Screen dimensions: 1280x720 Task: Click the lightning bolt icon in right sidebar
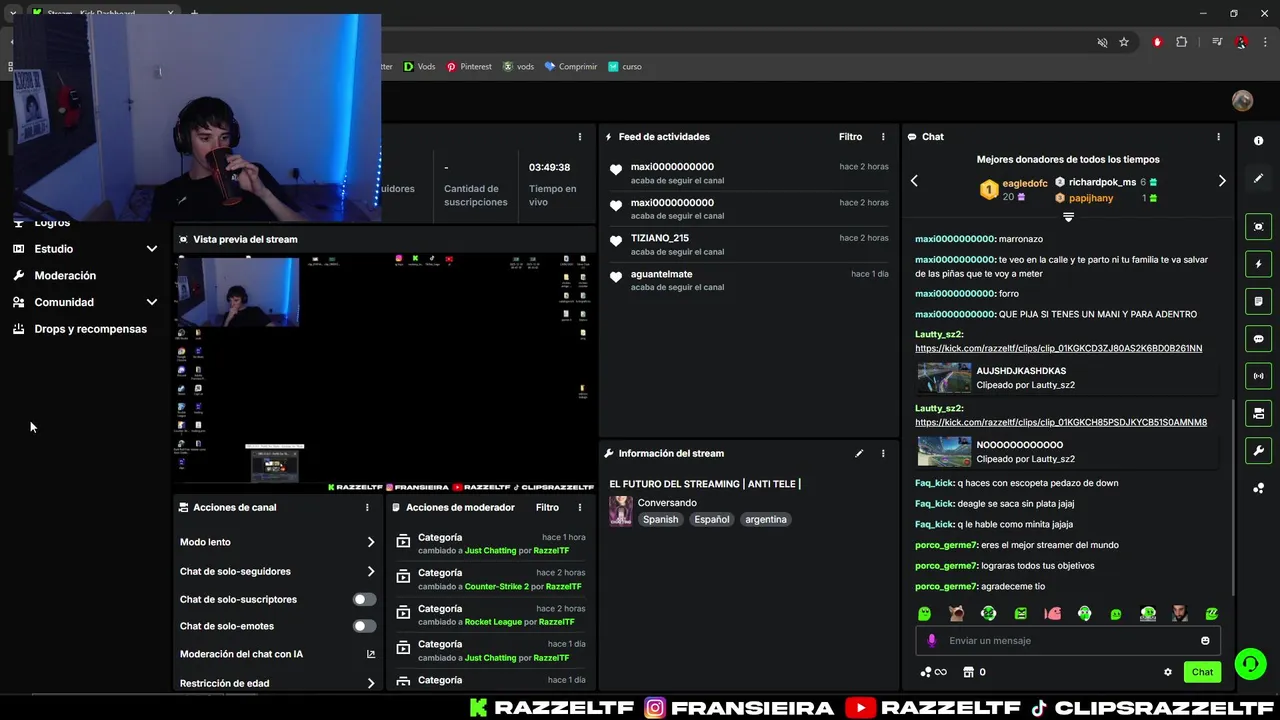click(1258, 264)
